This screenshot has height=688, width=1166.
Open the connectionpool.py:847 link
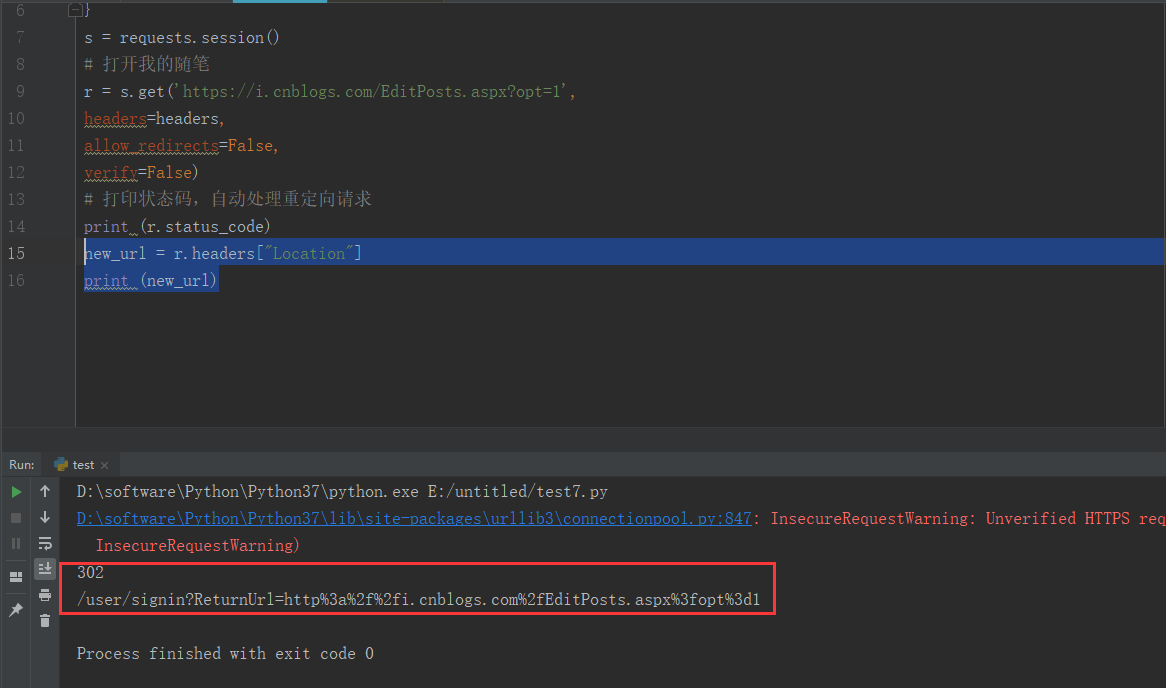point(413,519)
